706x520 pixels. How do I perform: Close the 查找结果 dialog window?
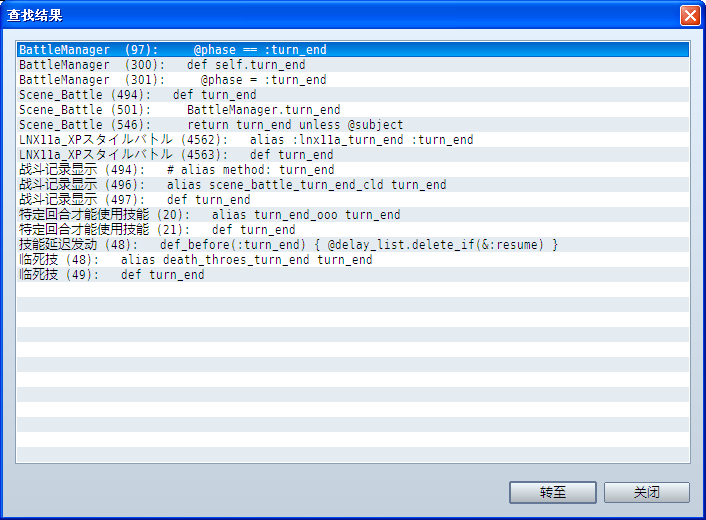pos(690,15)
